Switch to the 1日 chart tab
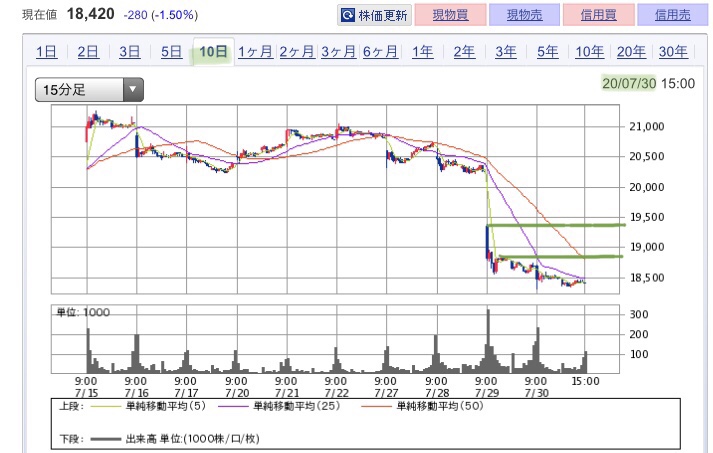Screen dimensions: 713x453 pos(46,52)
